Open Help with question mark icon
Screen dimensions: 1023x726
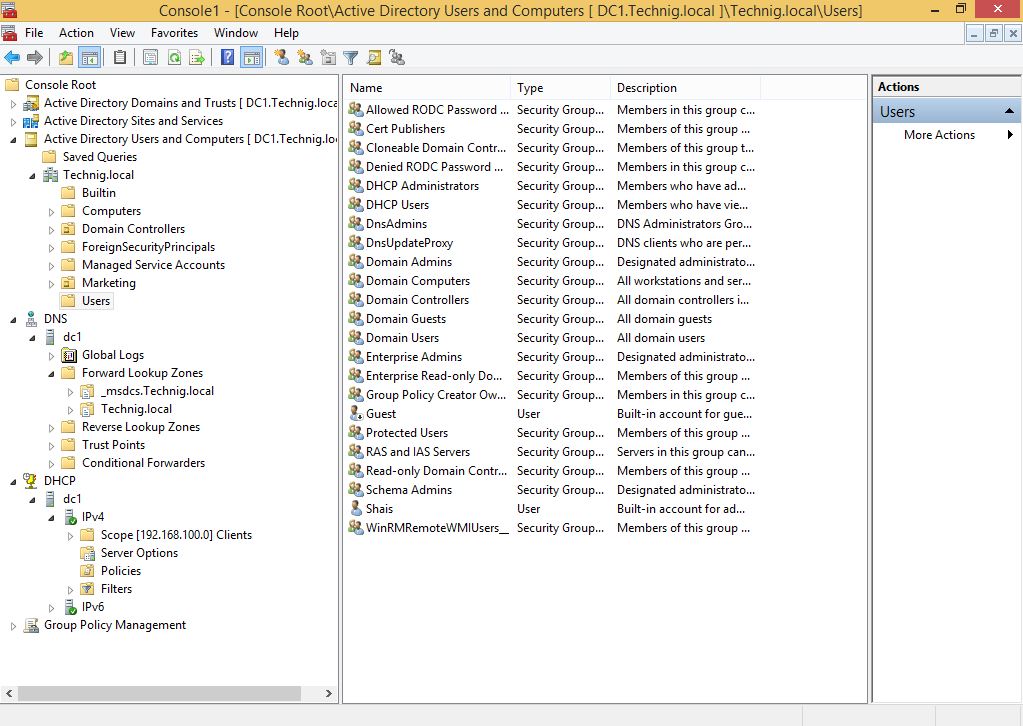tap(227, 57)
